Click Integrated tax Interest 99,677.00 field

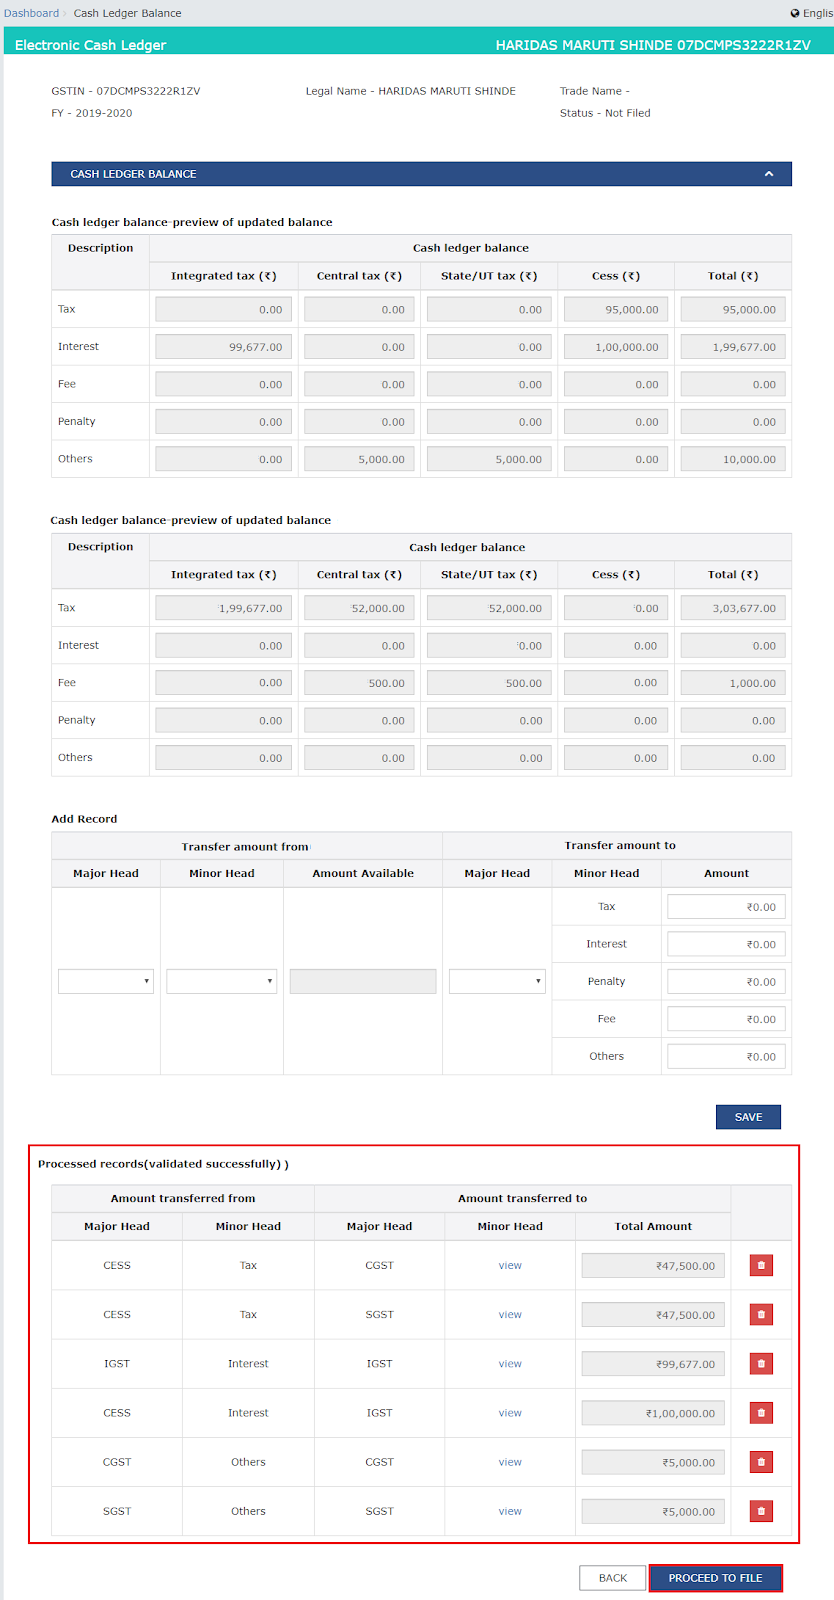coord(223,347)
